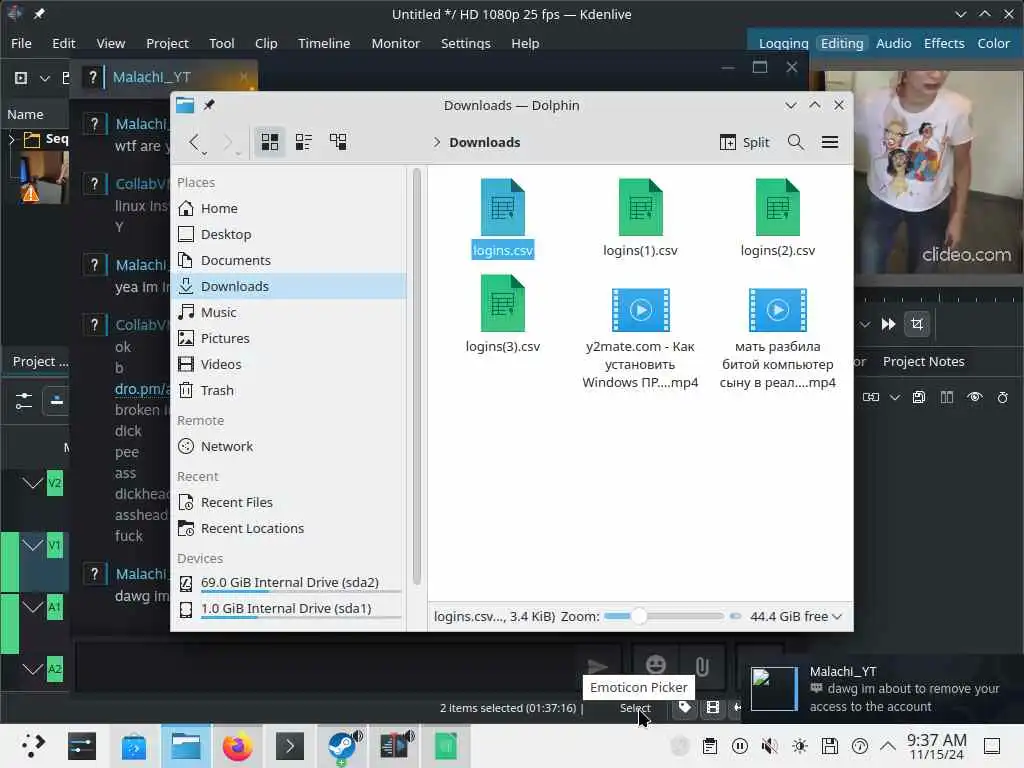Switch to Logging workspace layout

[x=783, y=43]
